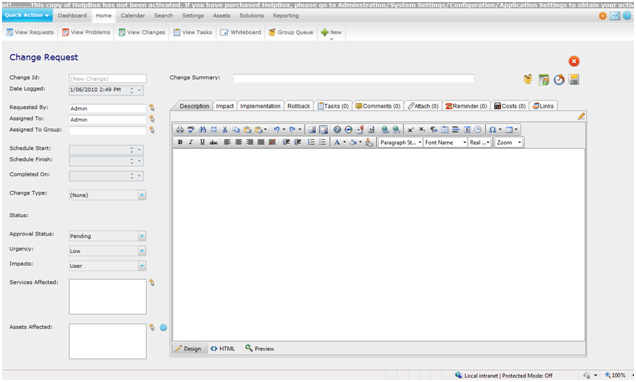Click the spell check icon in editor
This screenshot has height=382, width=636.
(x=191, y=130)
